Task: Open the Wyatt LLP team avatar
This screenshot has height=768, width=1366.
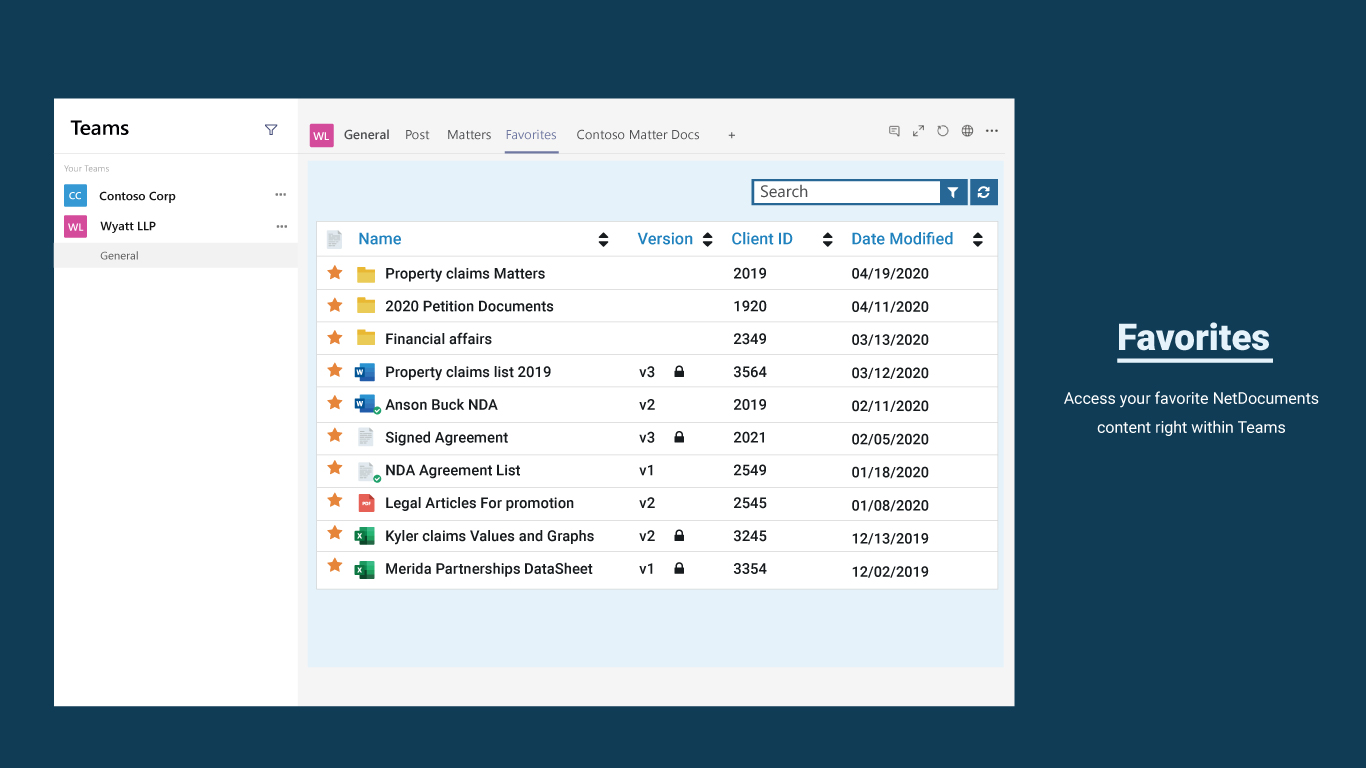Action: click(x=76, y=226)
